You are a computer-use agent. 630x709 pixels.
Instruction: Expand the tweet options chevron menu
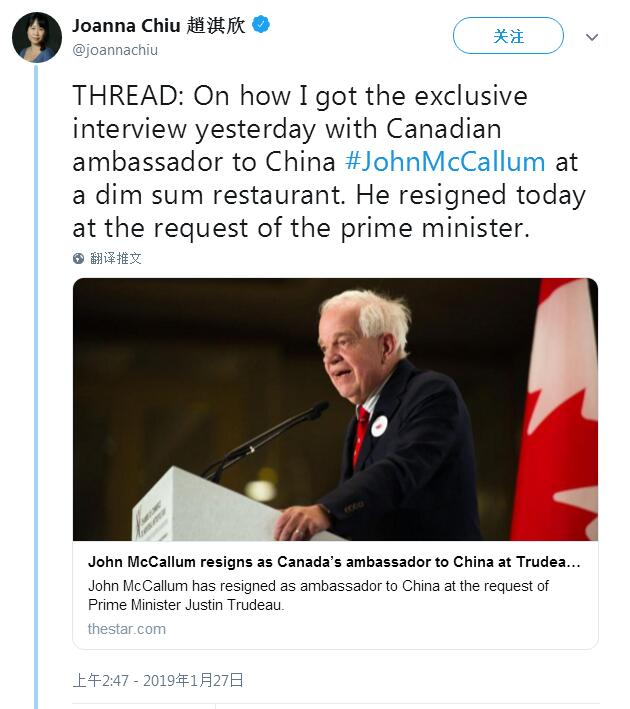(592, 37)
